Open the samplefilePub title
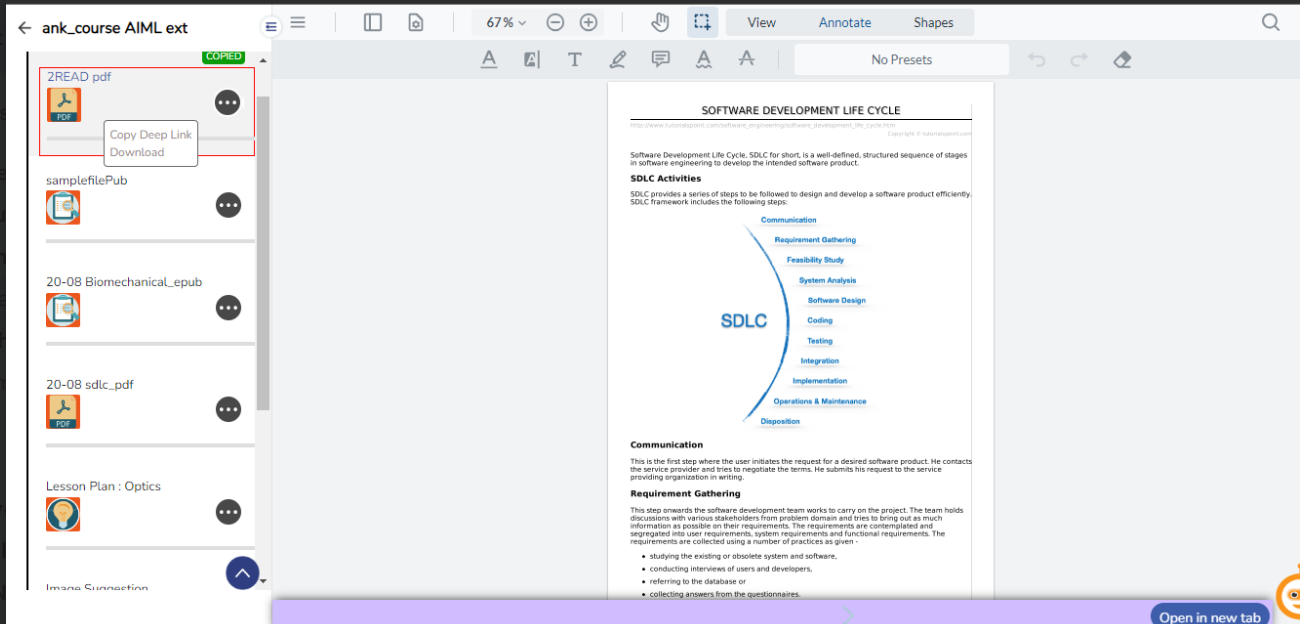The height and width of the screenshot is (624, 1300). pyautogui.click(x=87, y=180)
